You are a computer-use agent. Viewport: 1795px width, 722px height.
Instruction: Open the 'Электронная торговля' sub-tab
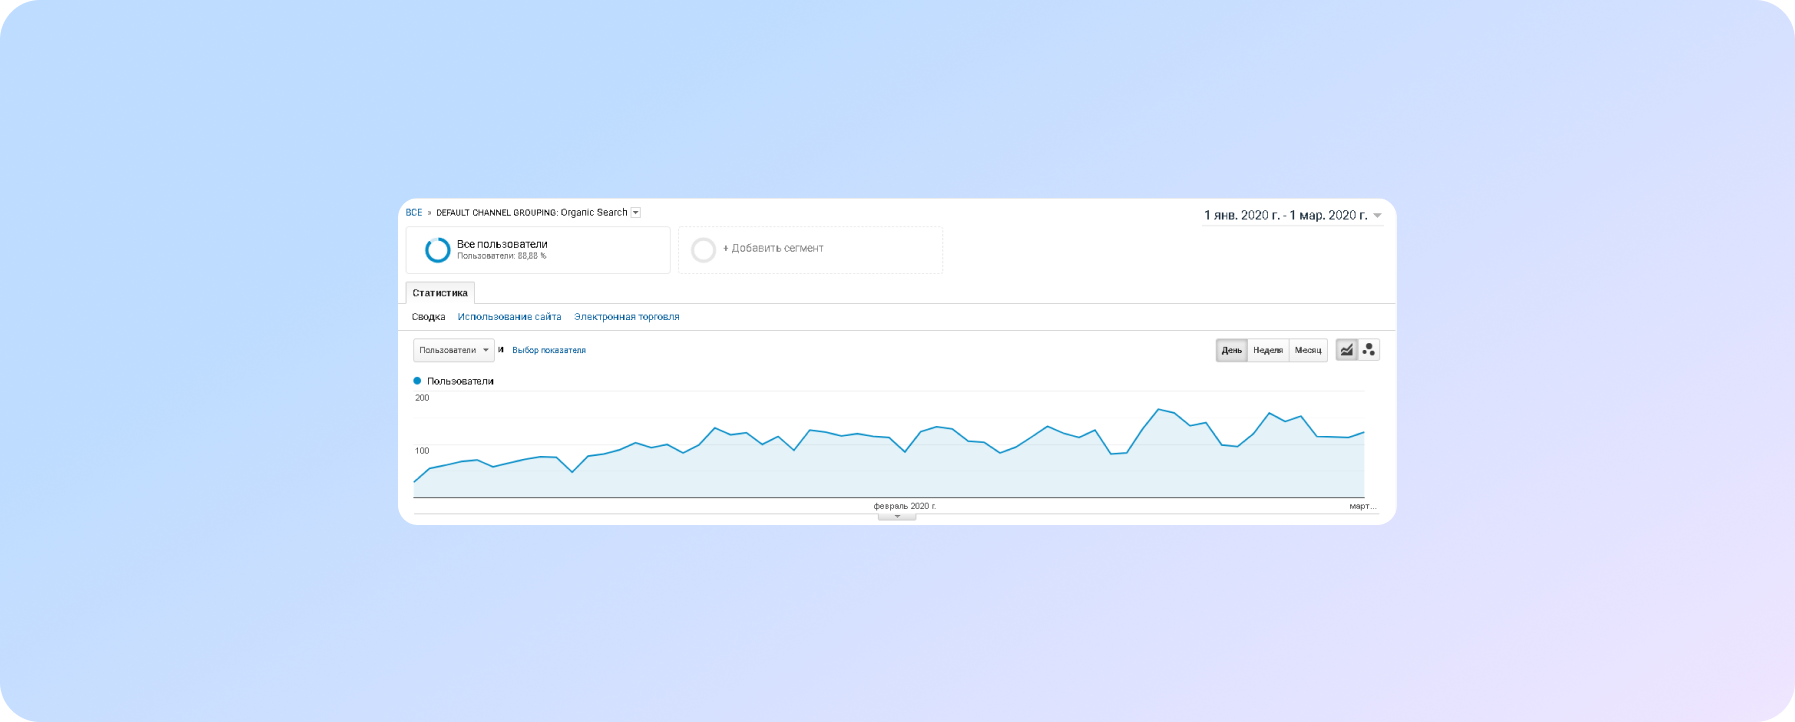627,317
